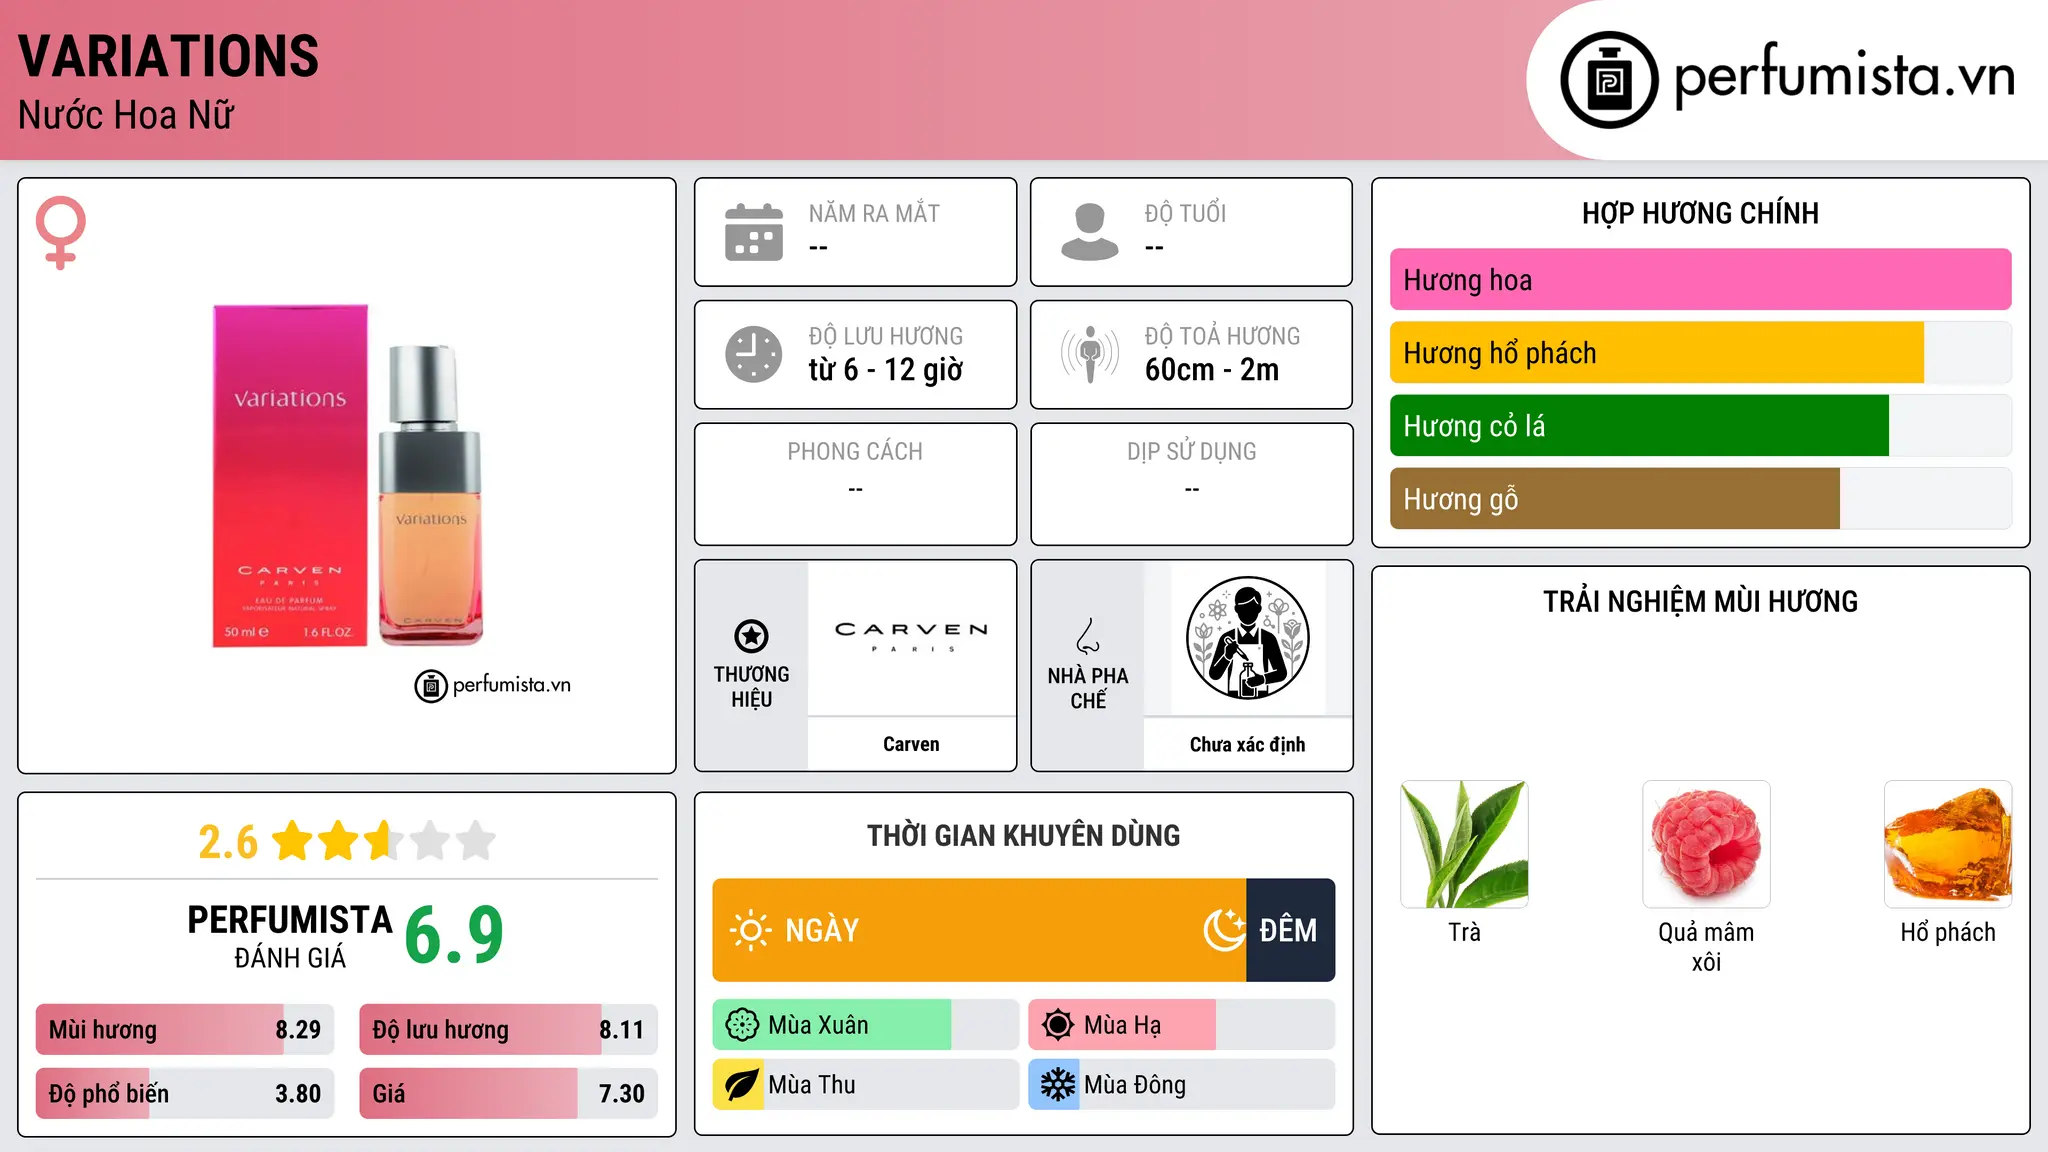Screen dimensions: 2048x1152
Task: Click the Thời gian khuyên dùng heading
Action: [1024, 835]
